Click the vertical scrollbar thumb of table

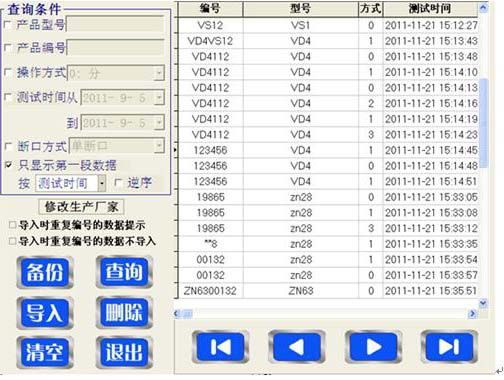point(483,123)
